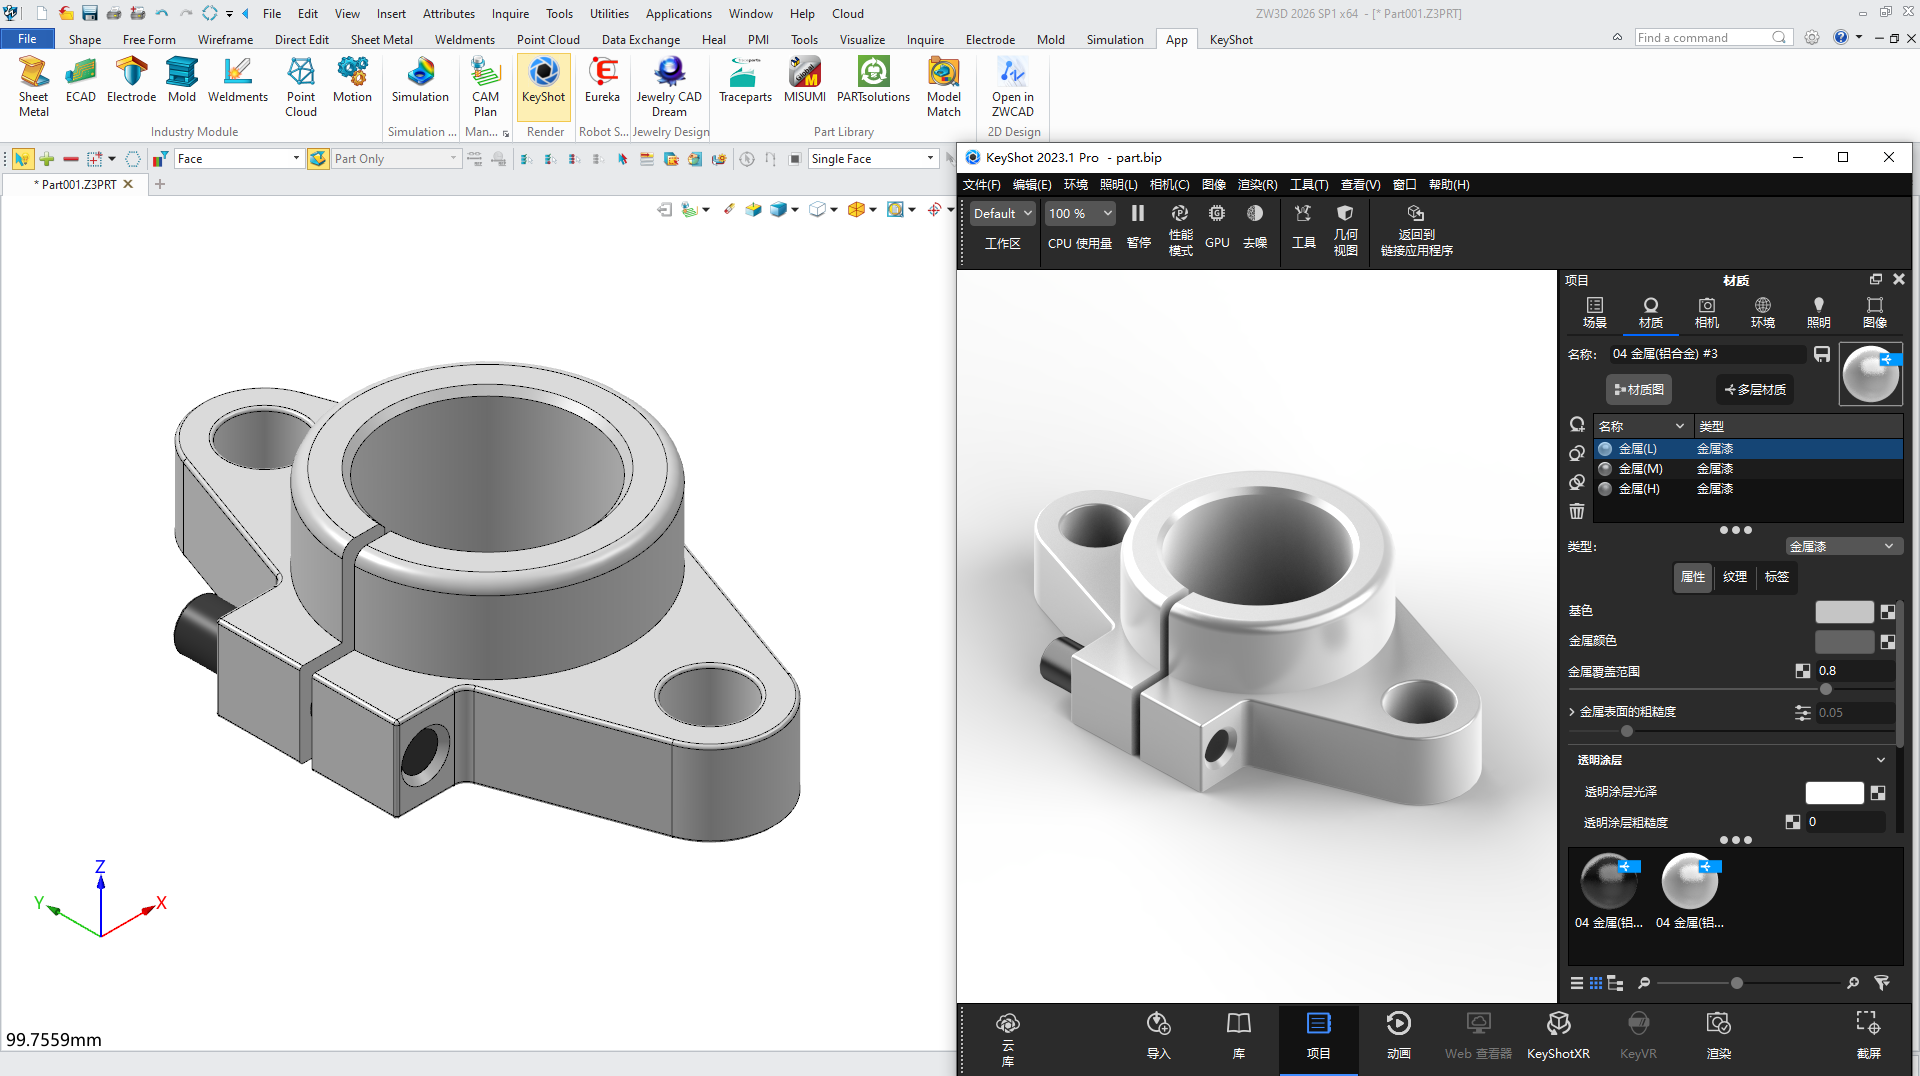This screenshot has width=1920, height=1076.
Task: Toggle KeyShot GPU mode
Action: tap(1217, 226)
